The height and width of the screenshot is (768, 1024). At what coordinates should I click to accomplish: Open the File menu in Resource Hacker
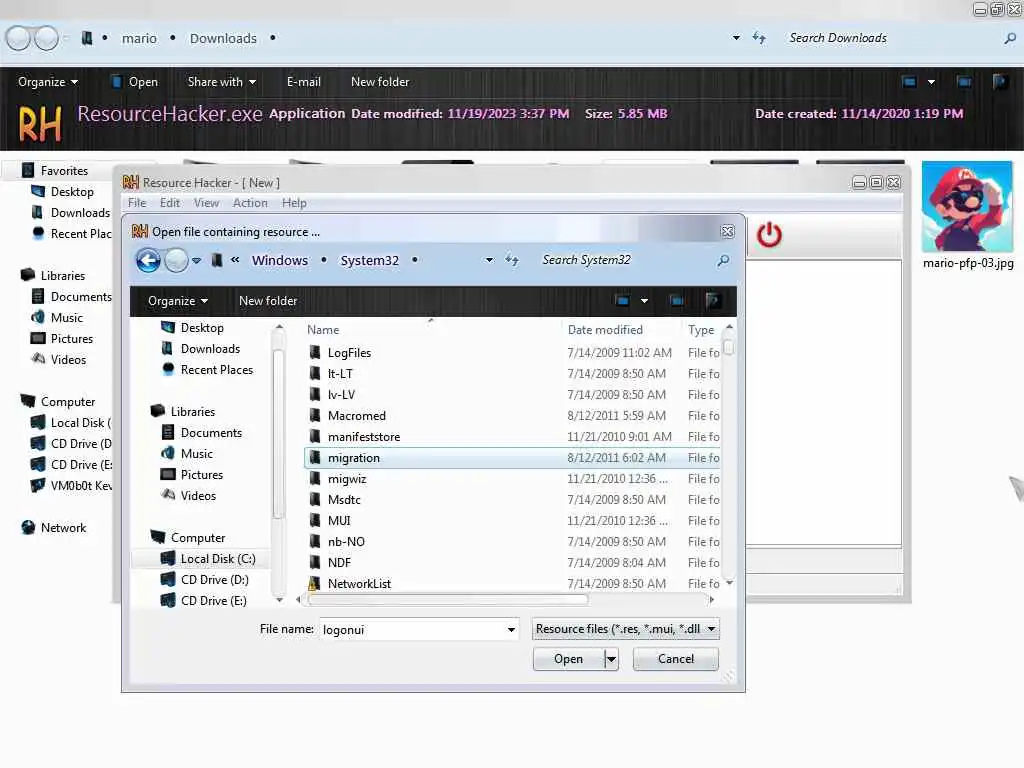(x=137, y=203)
